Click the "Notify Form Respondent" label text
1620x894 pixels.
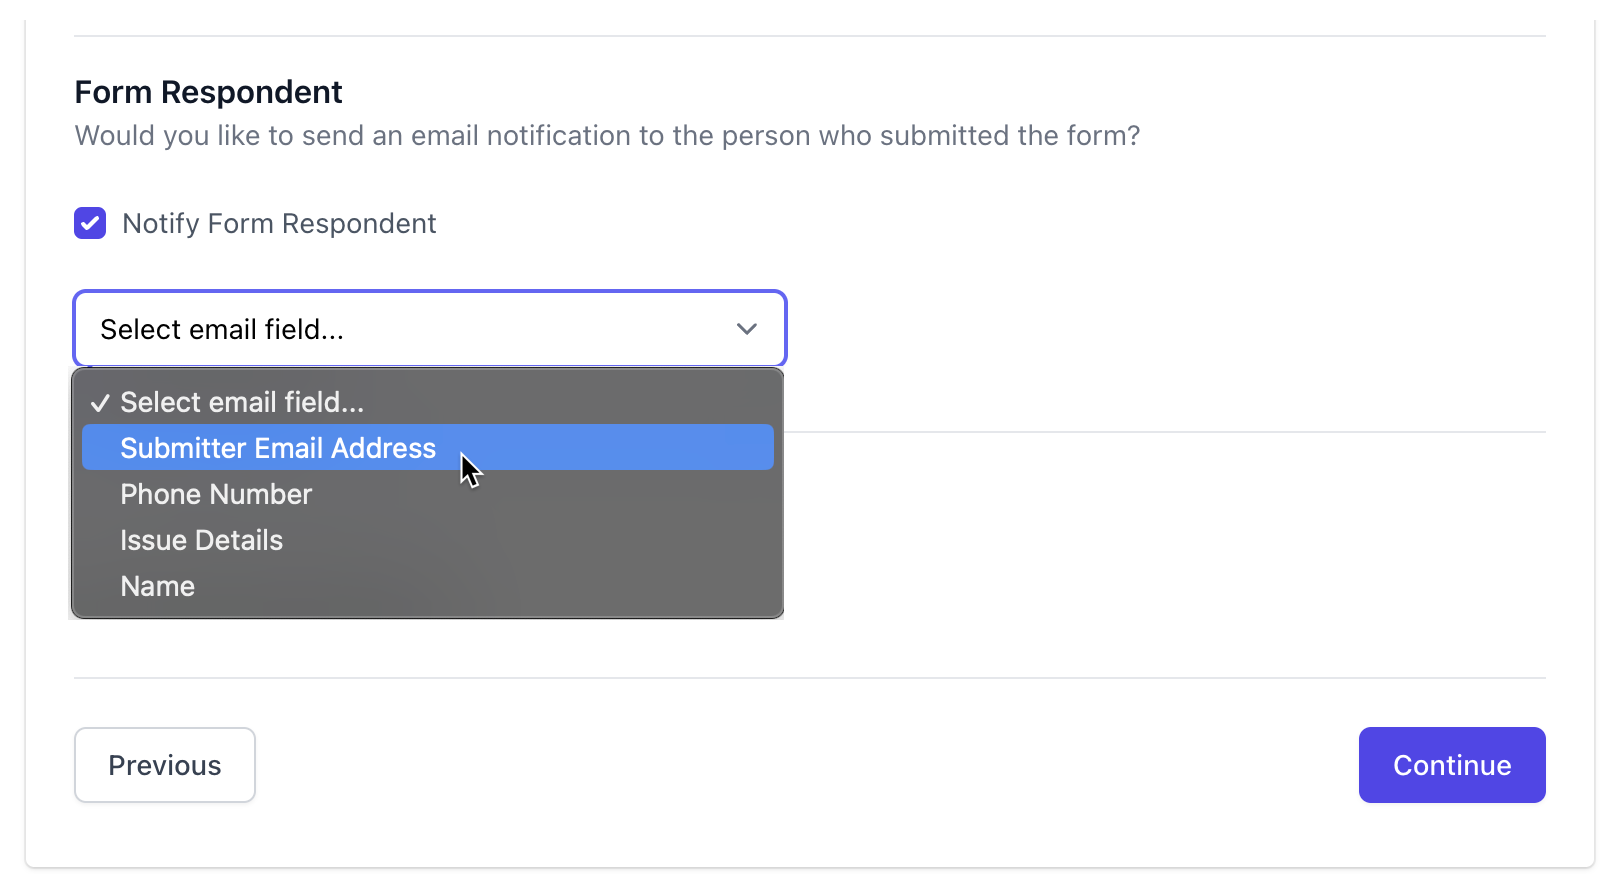coord(279,223)
